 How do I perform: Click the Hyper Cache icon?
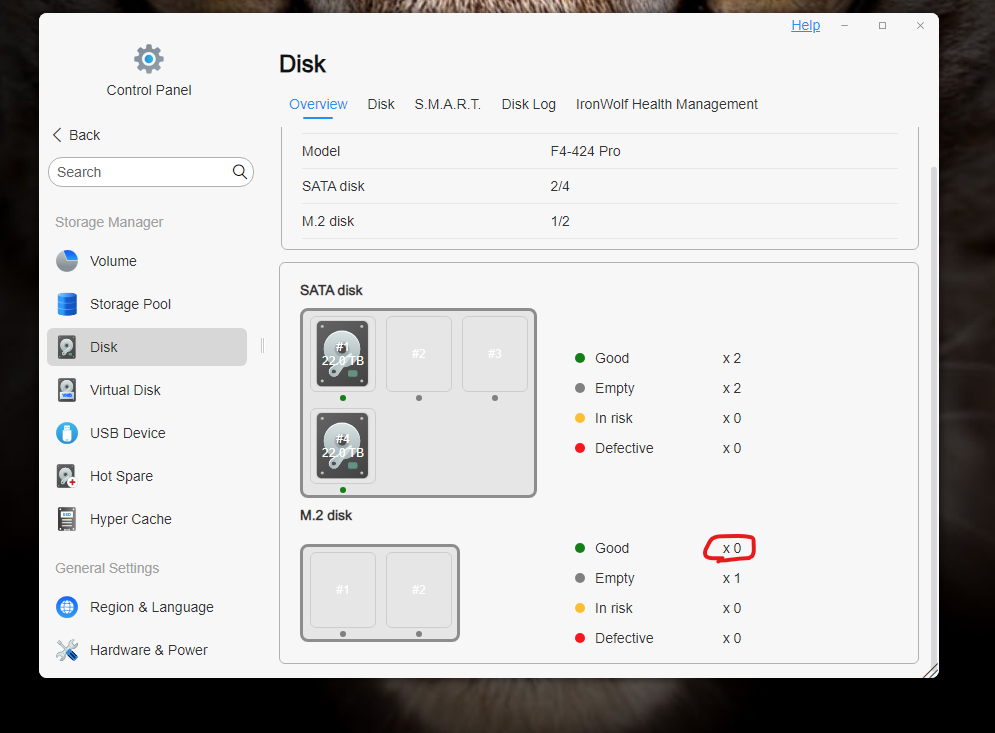pyautogui.click(x=67, y=519)
